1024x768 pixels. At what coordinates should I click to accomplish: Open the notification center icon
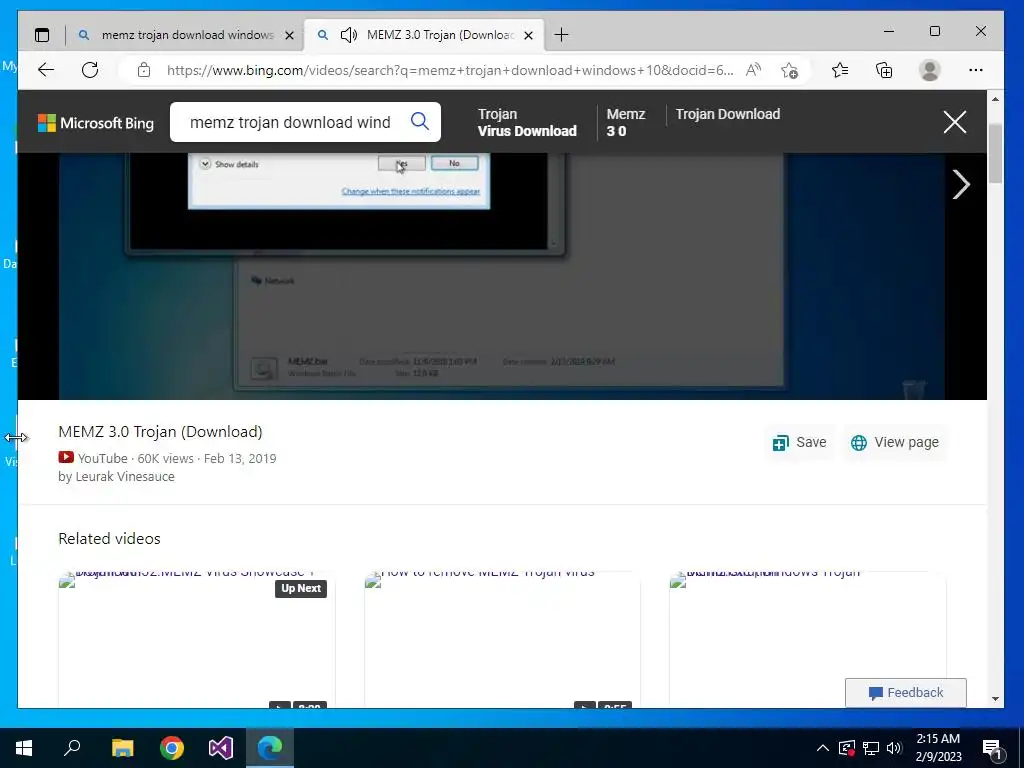click(993, 748)
